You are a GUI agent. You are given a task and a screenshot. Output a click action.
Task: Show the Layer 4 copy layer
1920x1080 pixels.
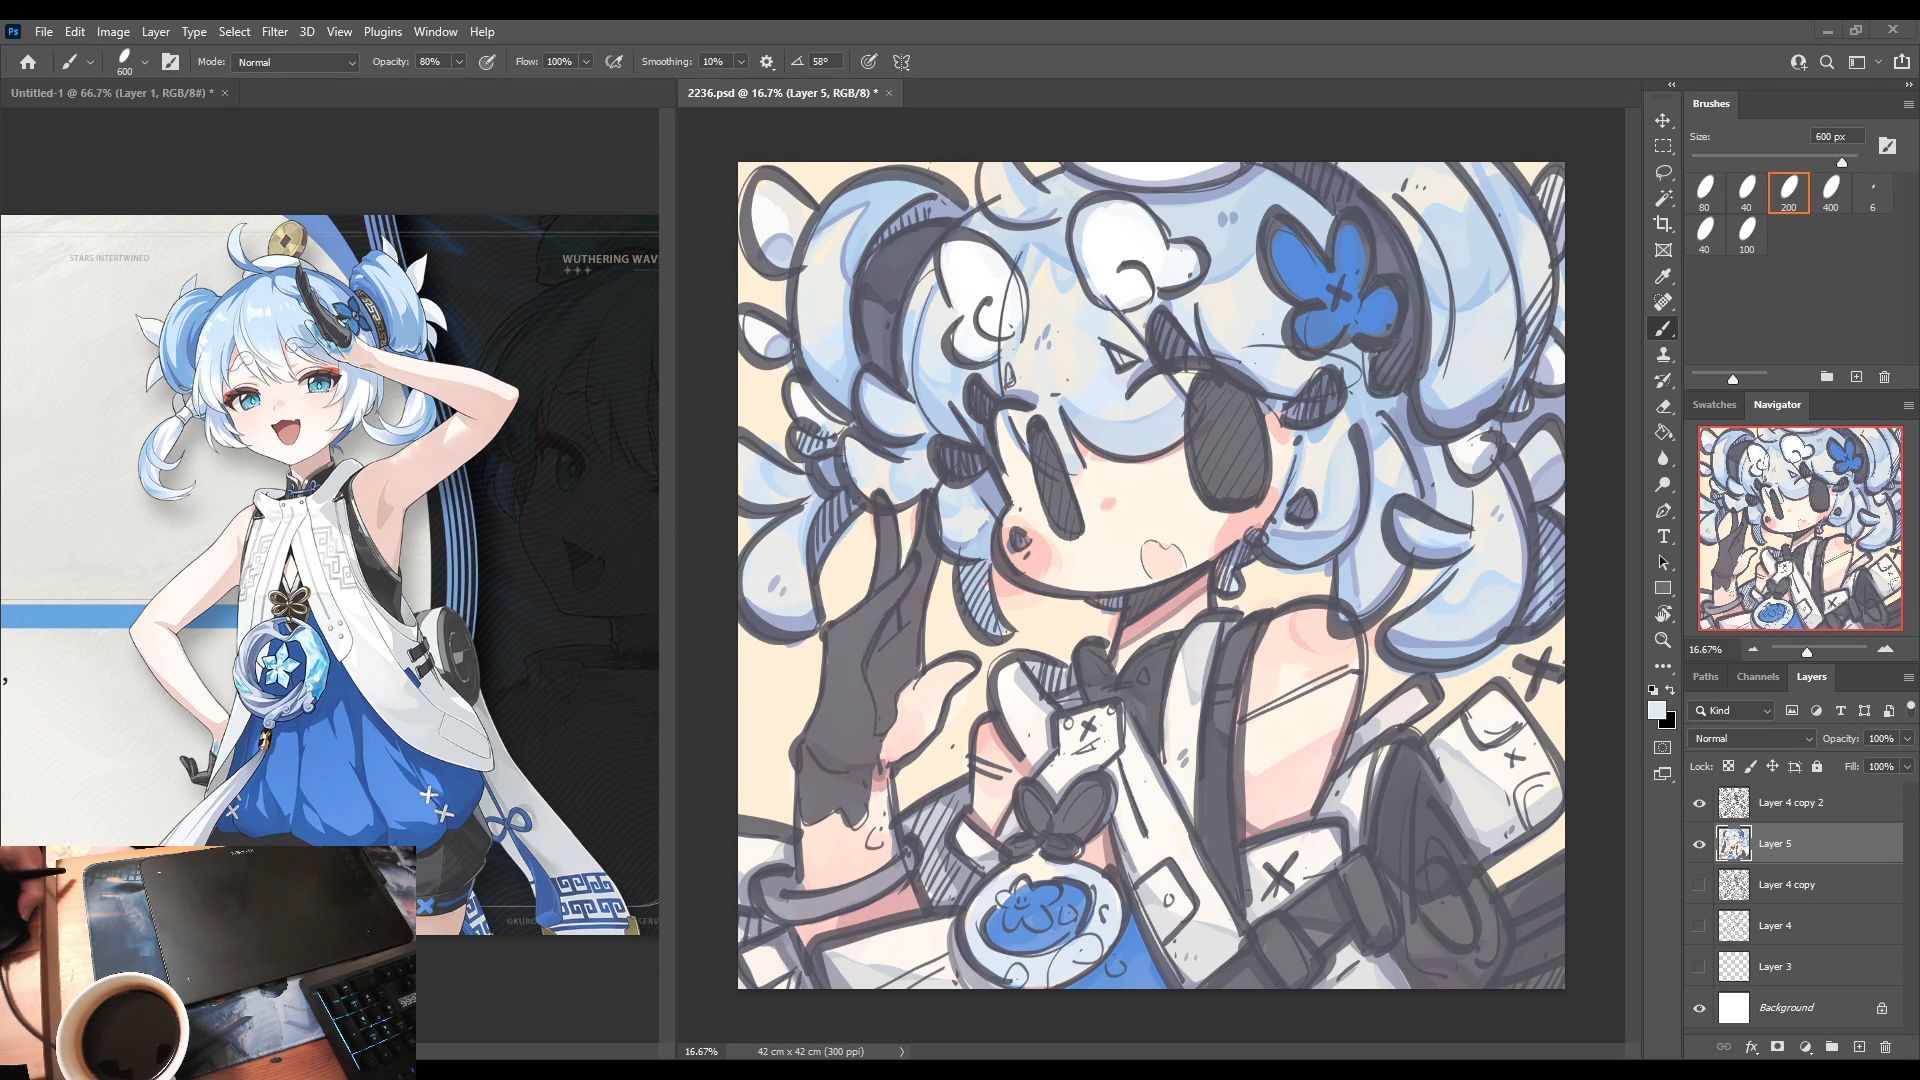[x=1699, y=885]
